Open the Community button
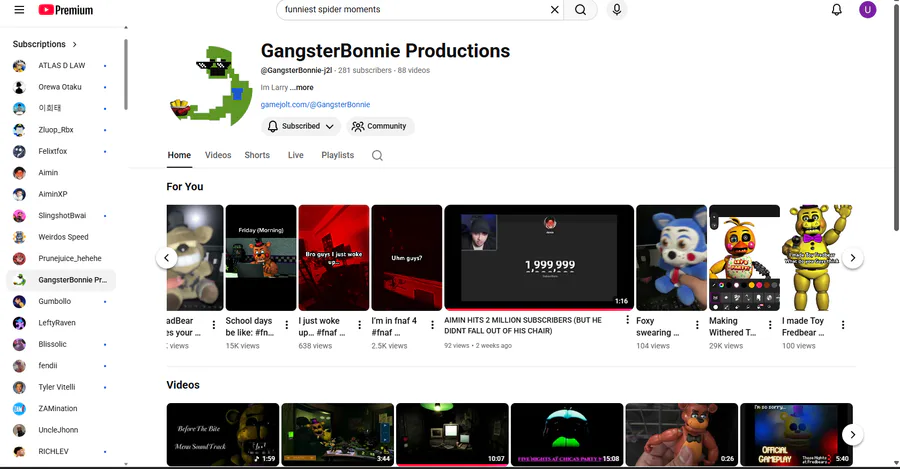Viewport: 900px width, 469px height. (x=380, y=126)
